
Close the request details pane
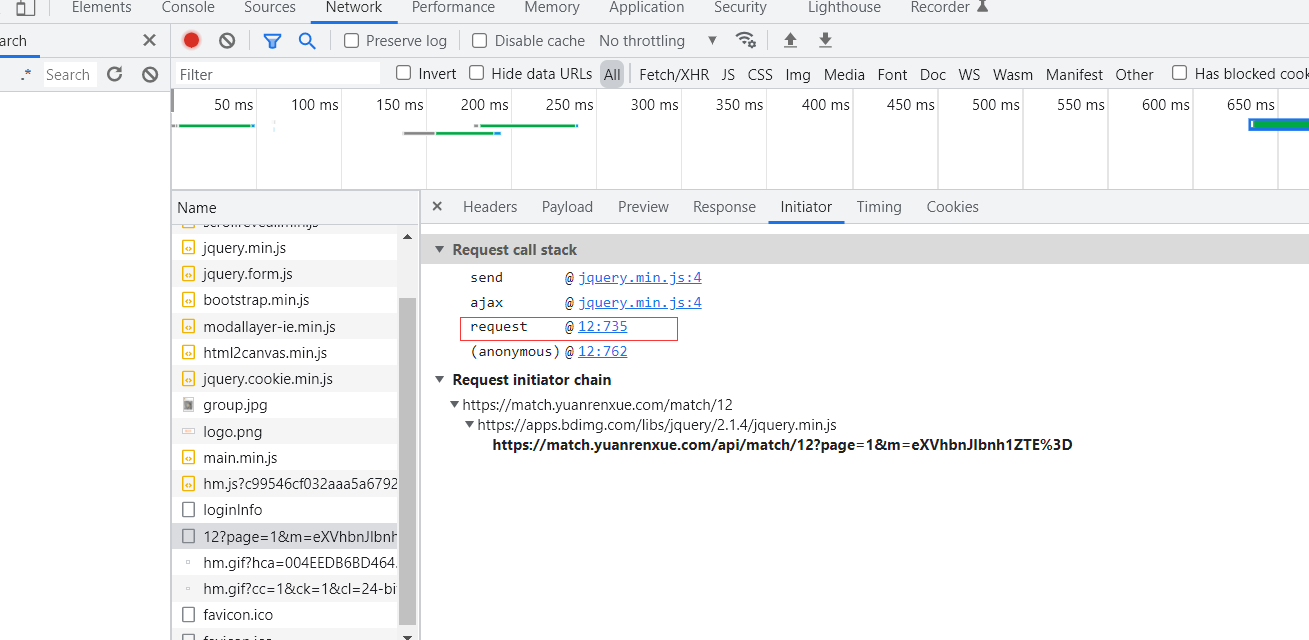(x=437, y=206)
